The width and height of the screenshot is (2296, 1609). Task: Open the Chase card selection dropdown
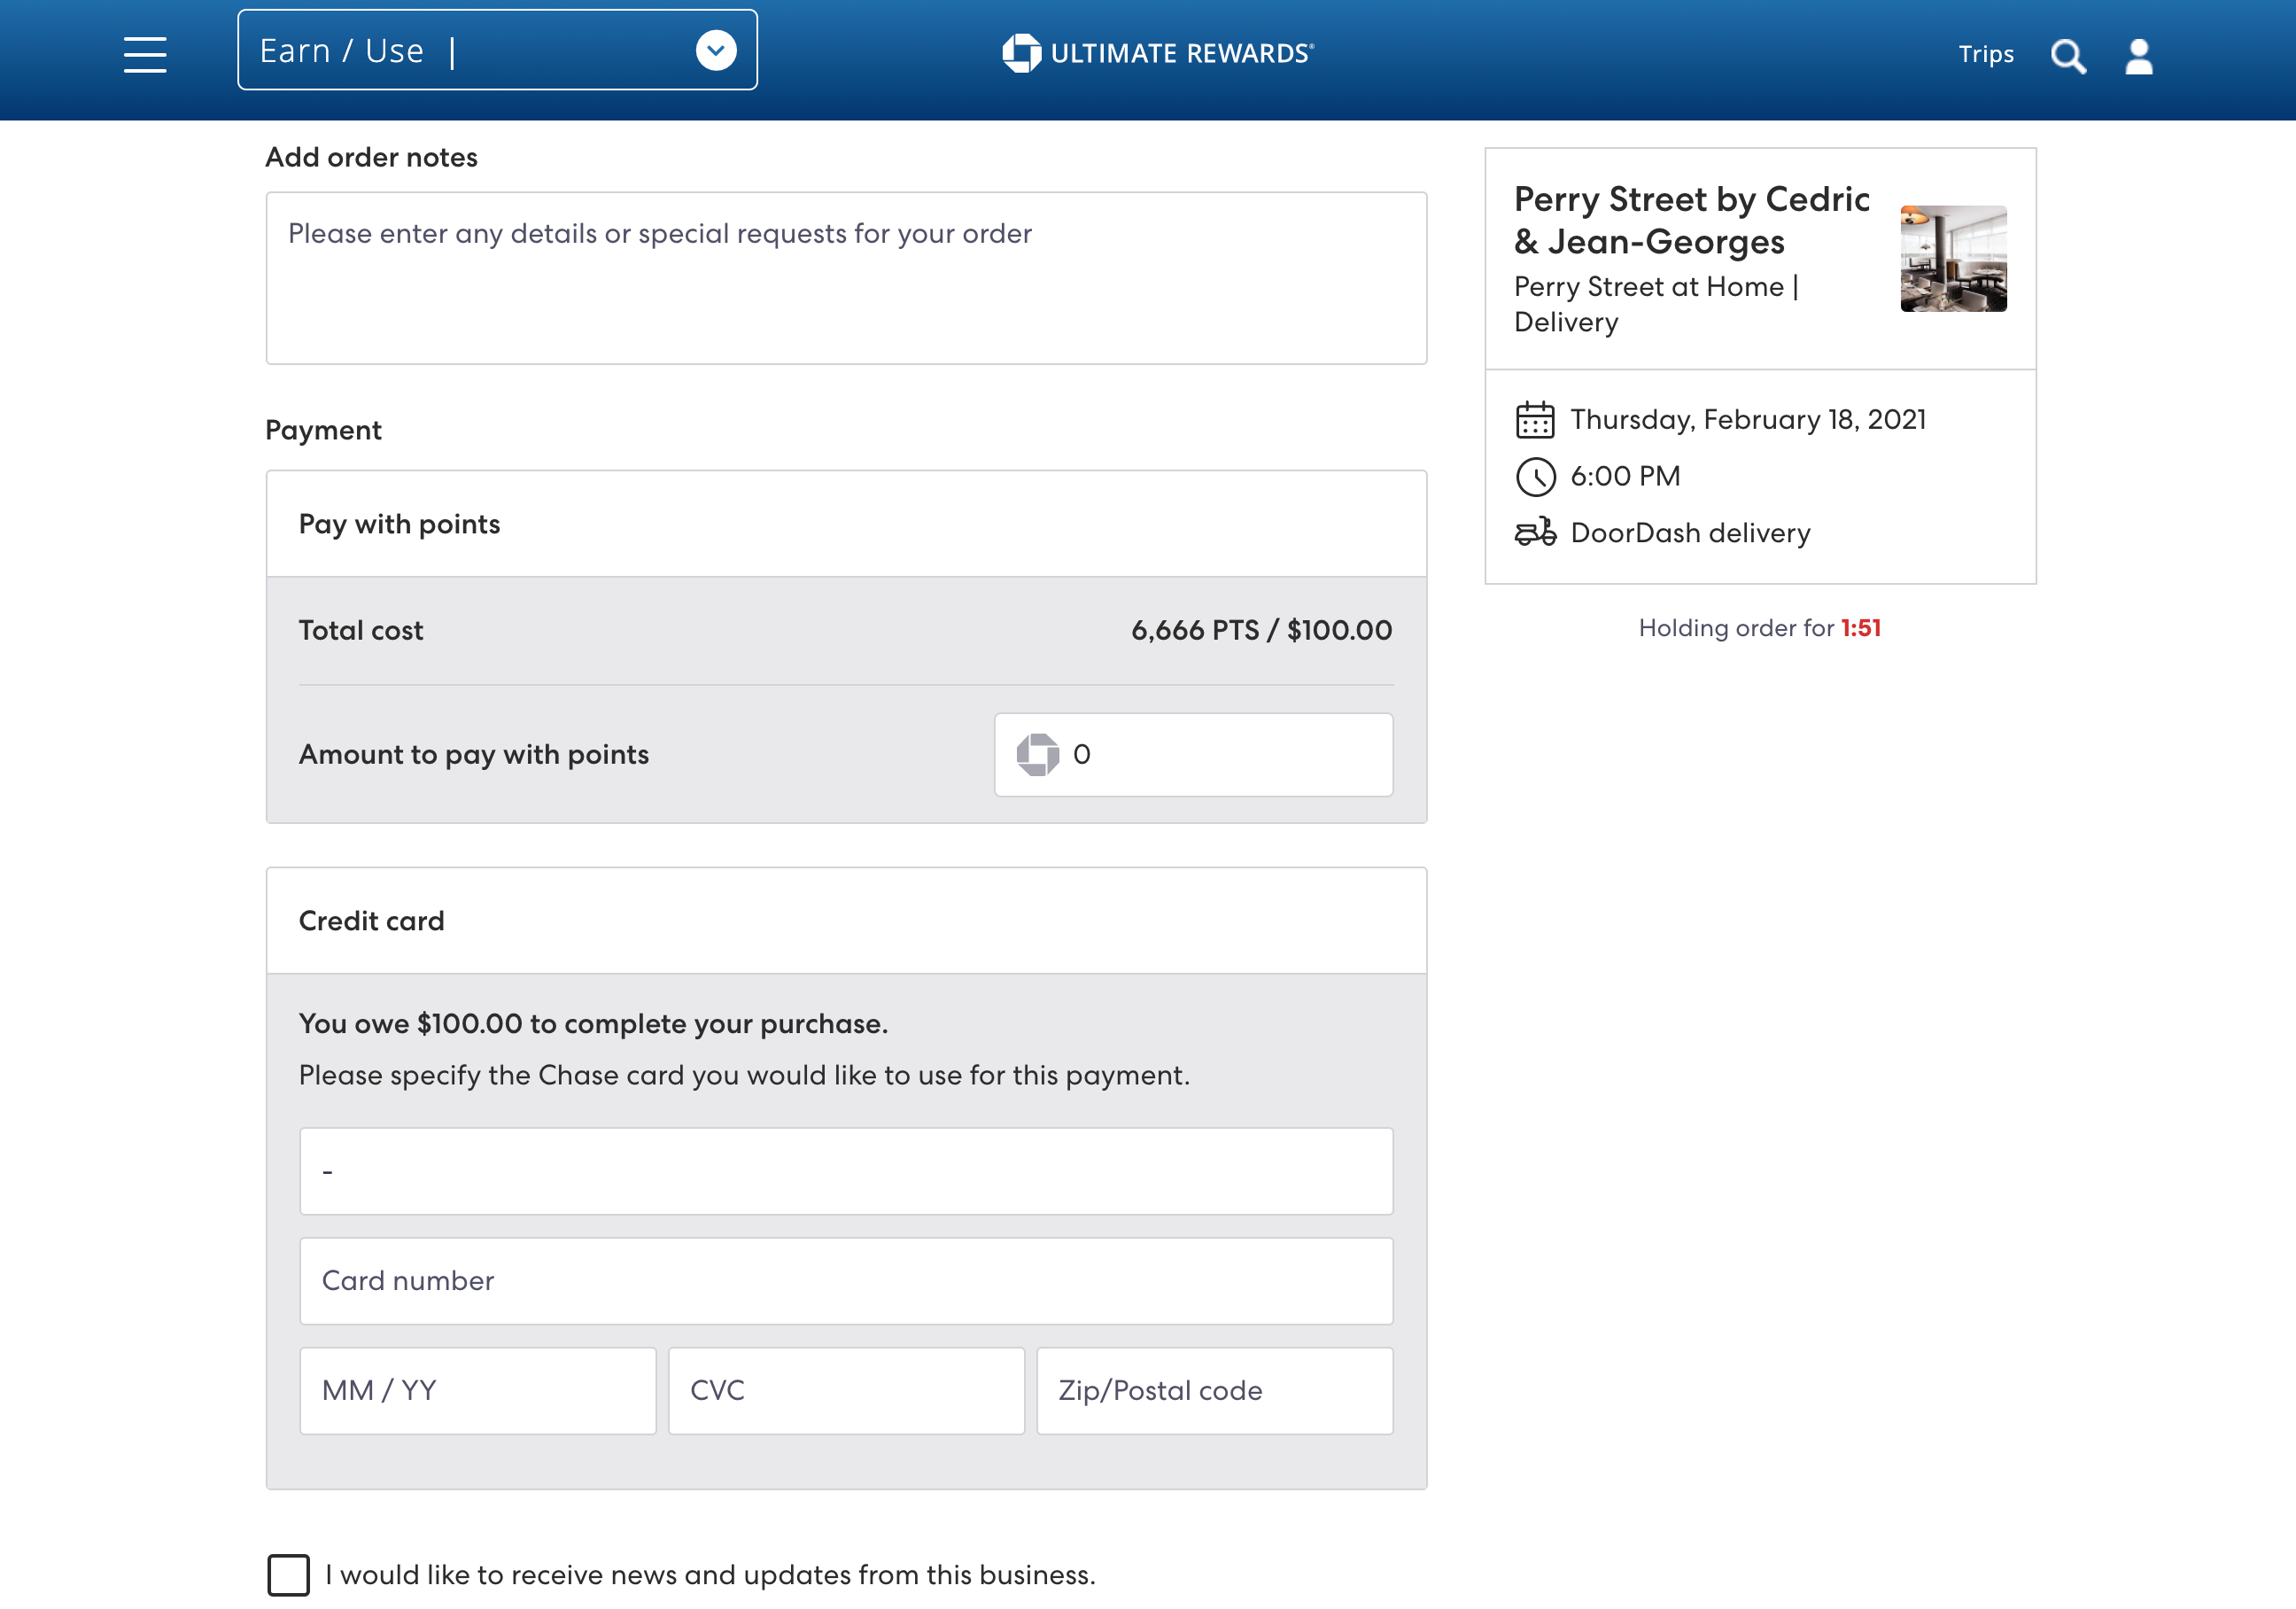click(845, 1170)
